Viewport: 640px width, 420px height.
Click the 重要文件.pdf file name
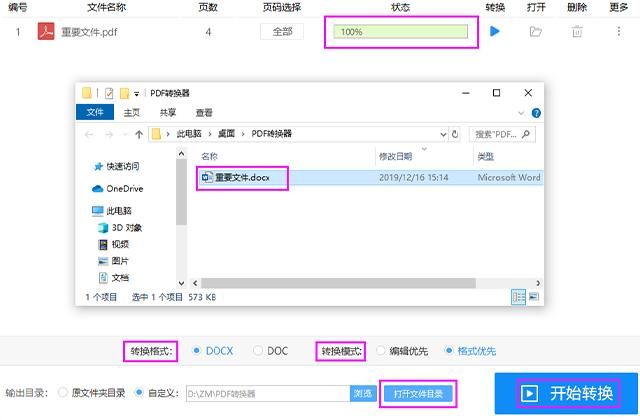[89, 31]
